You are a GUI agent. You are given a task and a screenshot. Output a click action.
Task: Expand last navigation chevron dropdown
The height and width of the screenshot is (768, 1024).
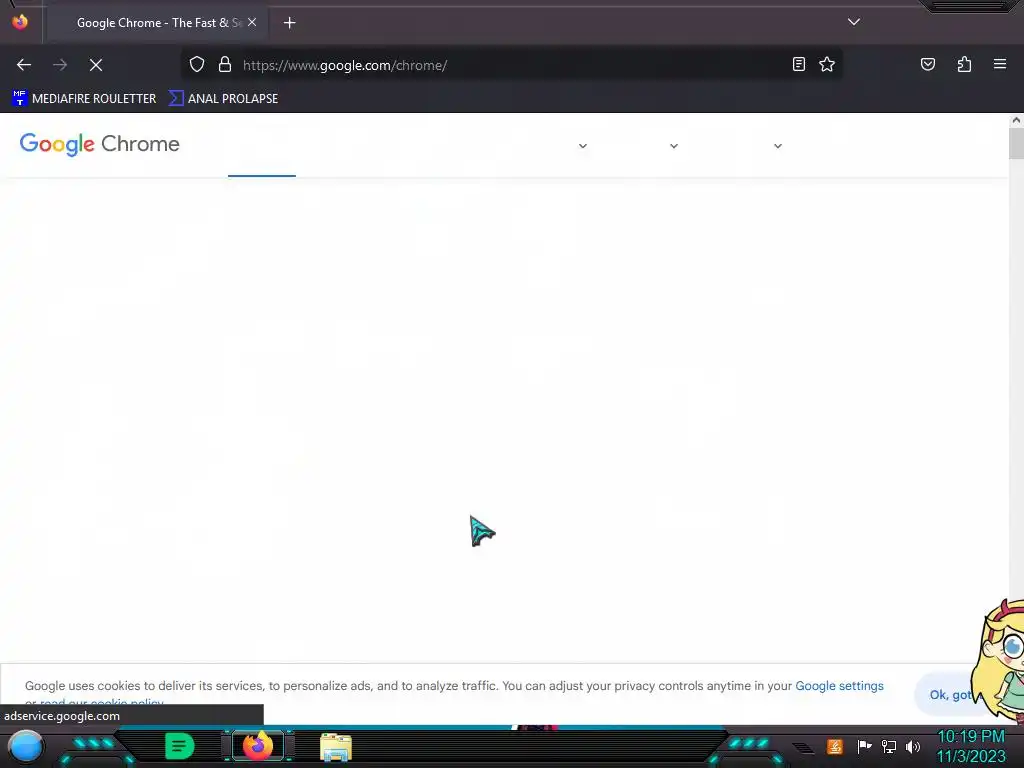tap(778, 146)
